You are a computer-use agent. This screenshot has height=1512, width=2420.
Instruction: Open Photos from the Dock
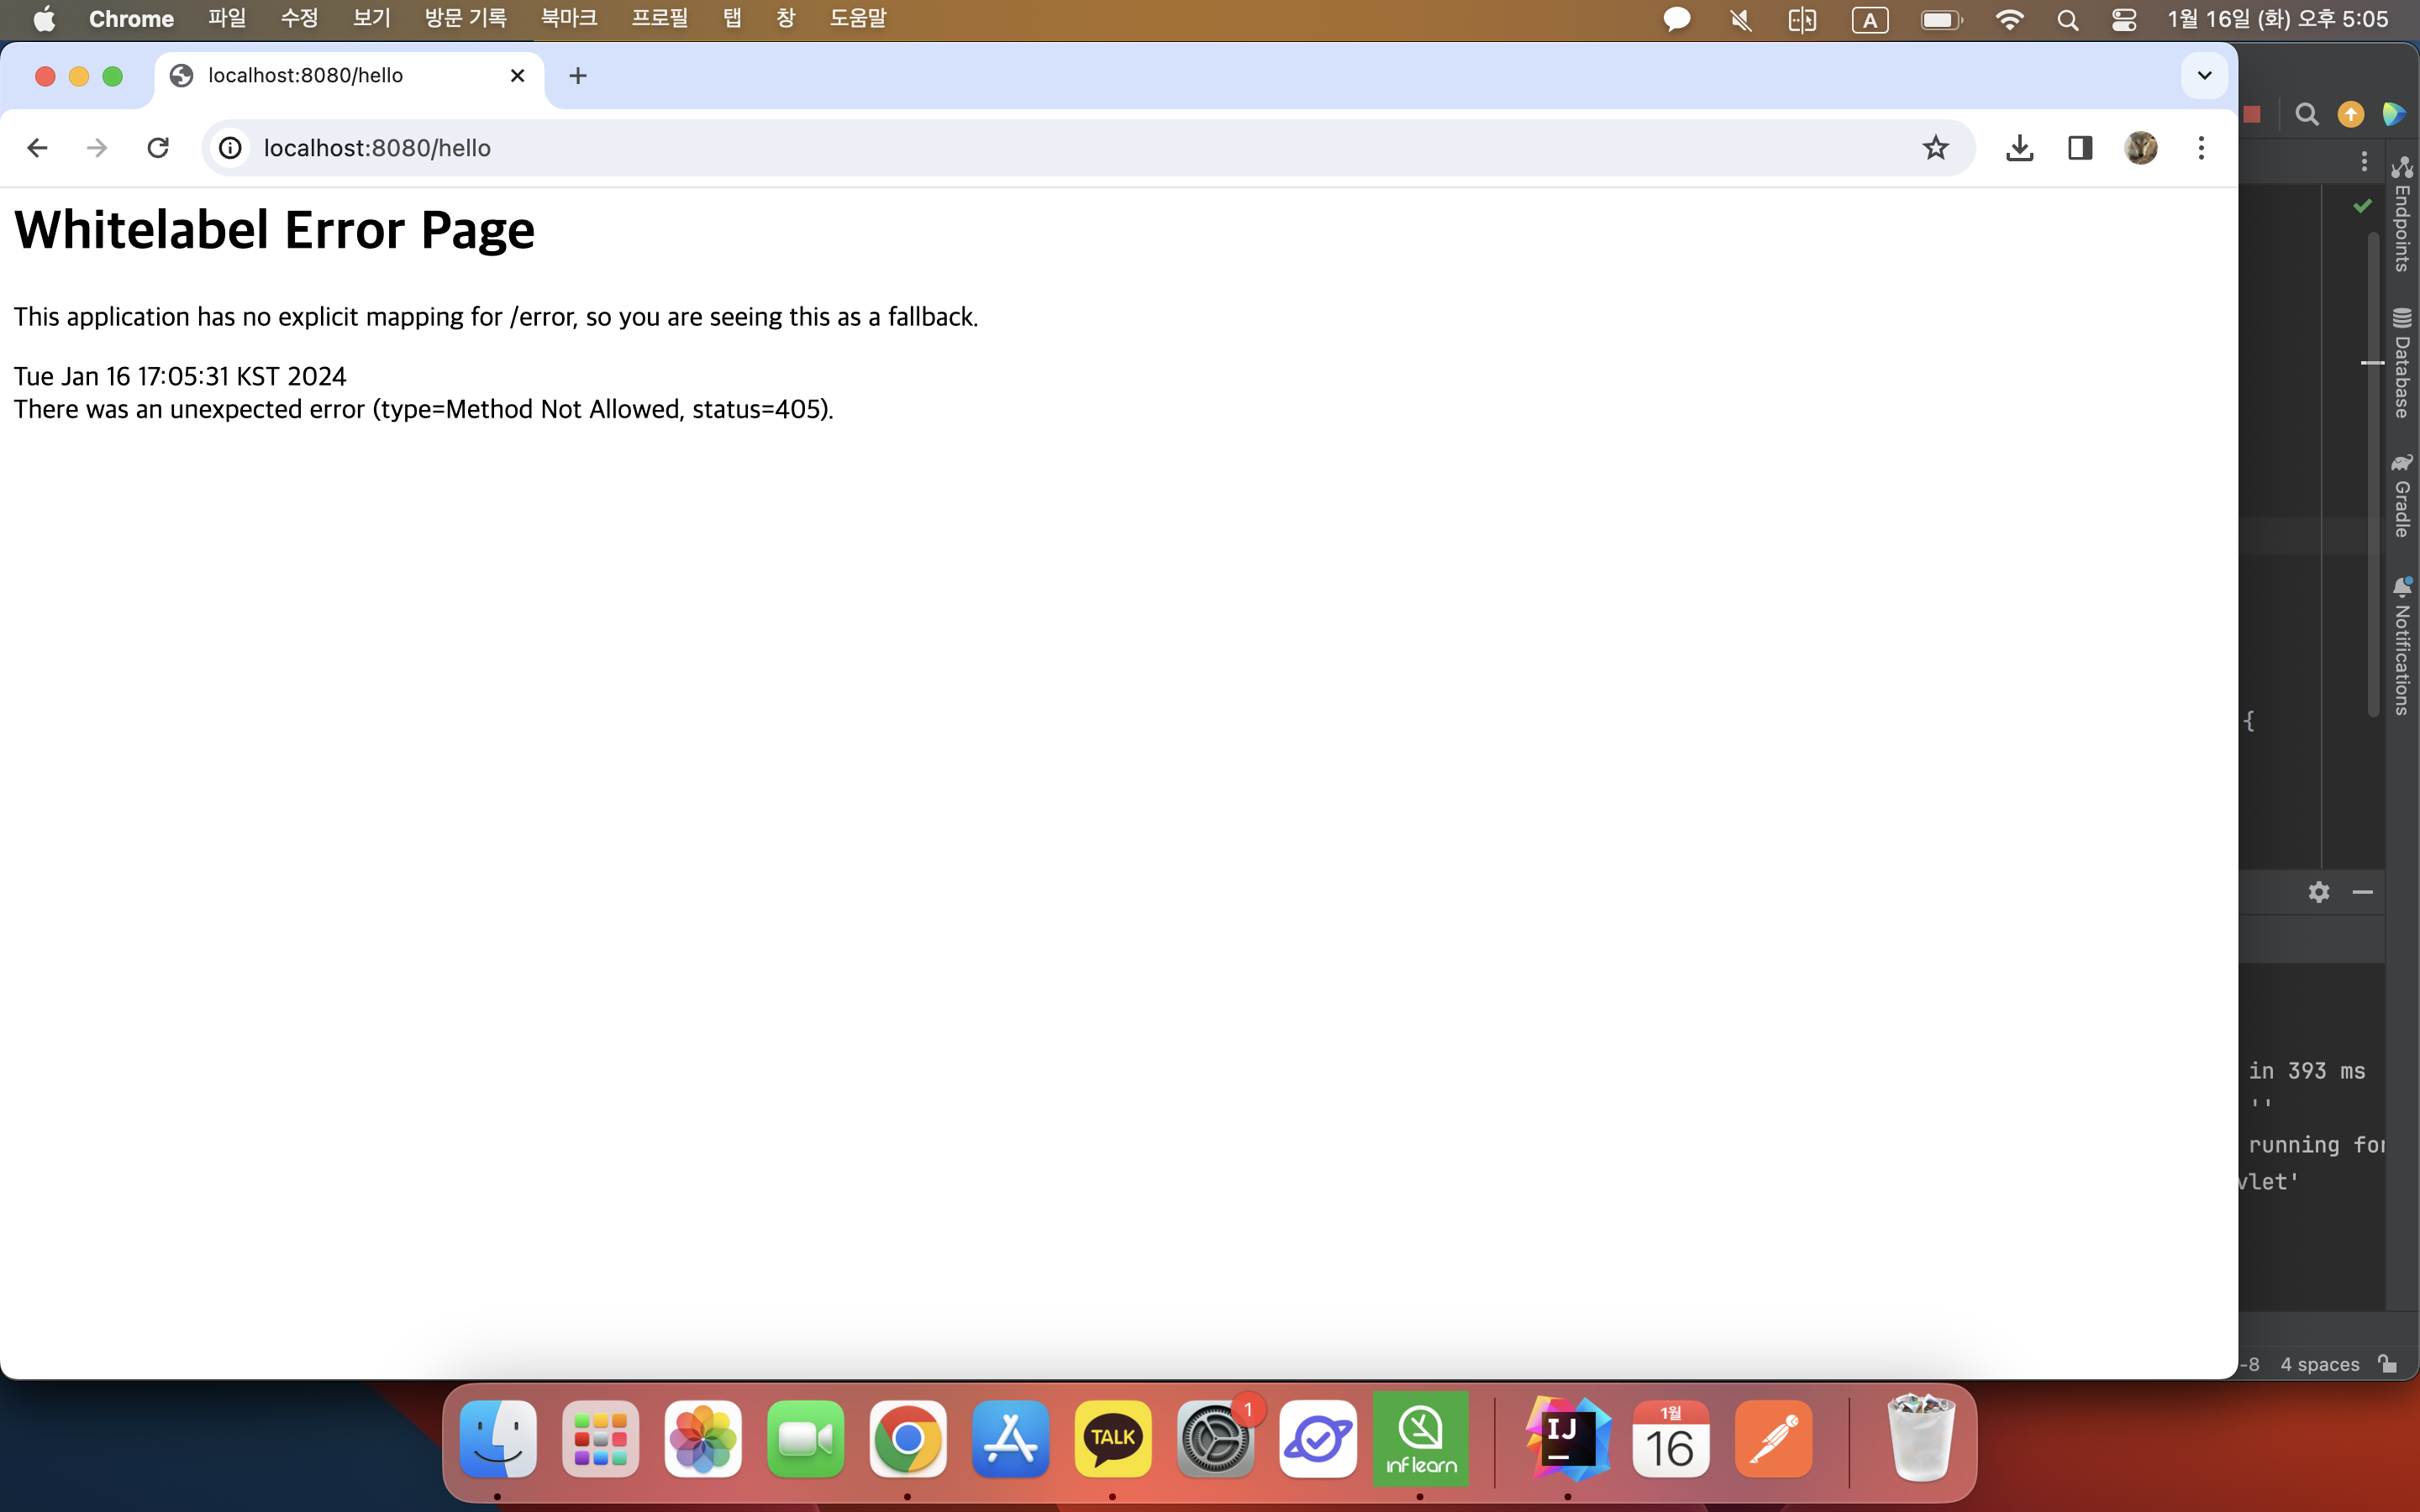[x=703, y=1438]
